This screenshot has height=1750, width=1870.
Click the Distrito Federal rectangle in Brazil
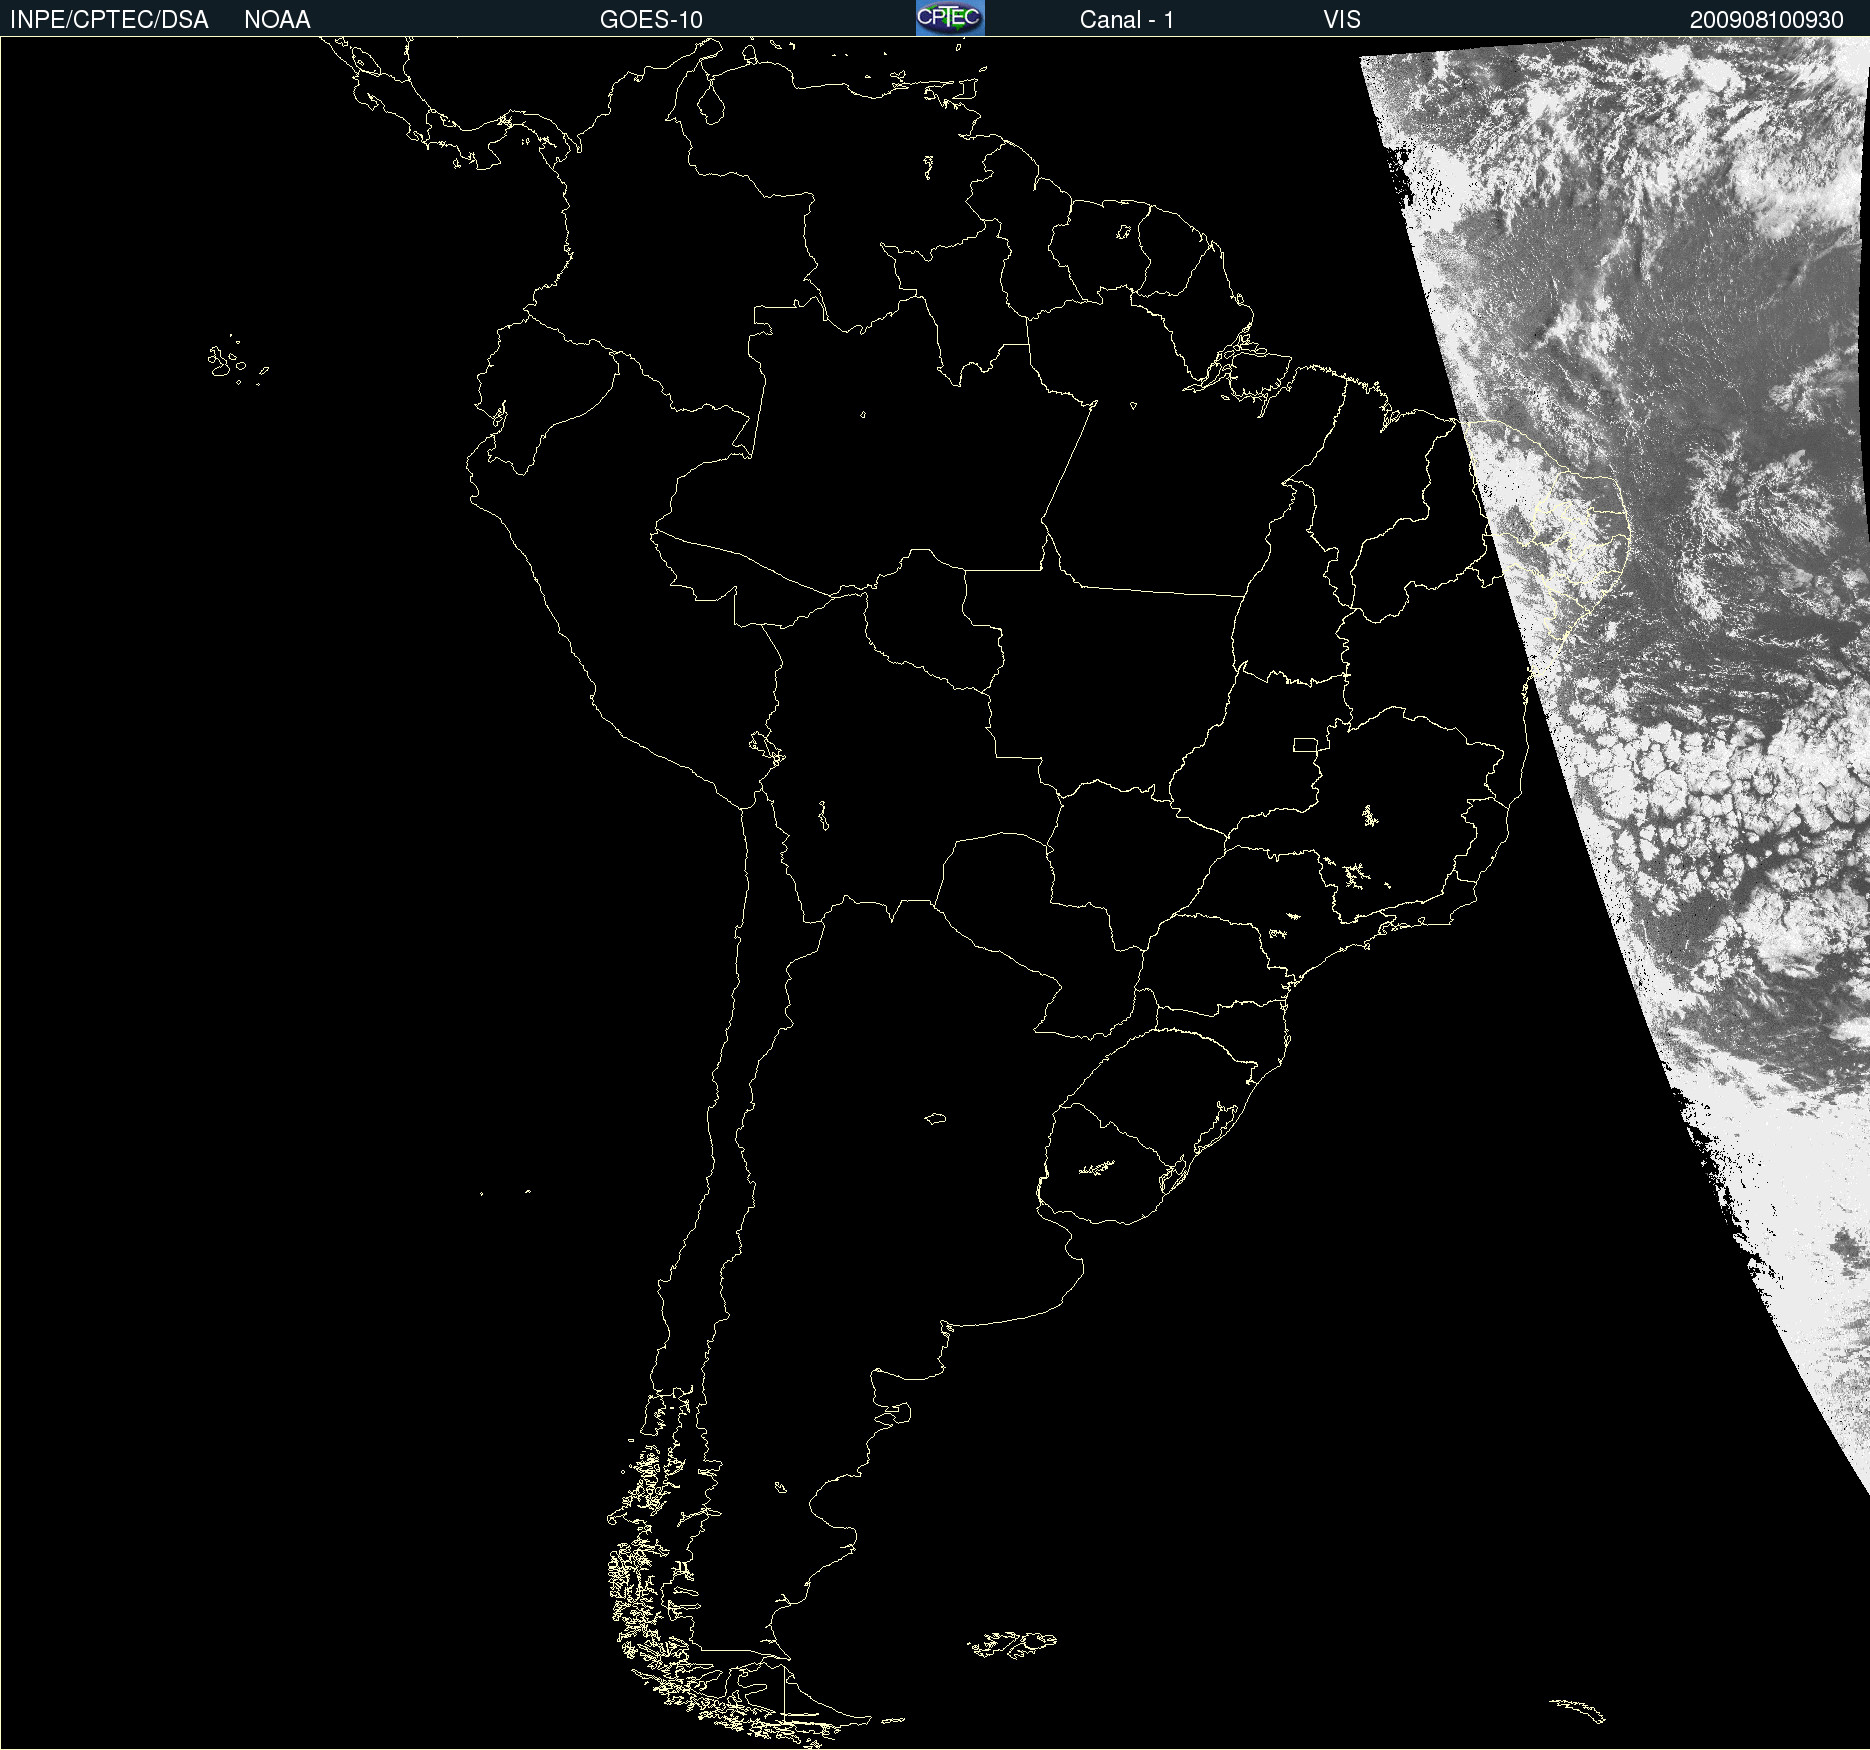[x=1305, y=744]
